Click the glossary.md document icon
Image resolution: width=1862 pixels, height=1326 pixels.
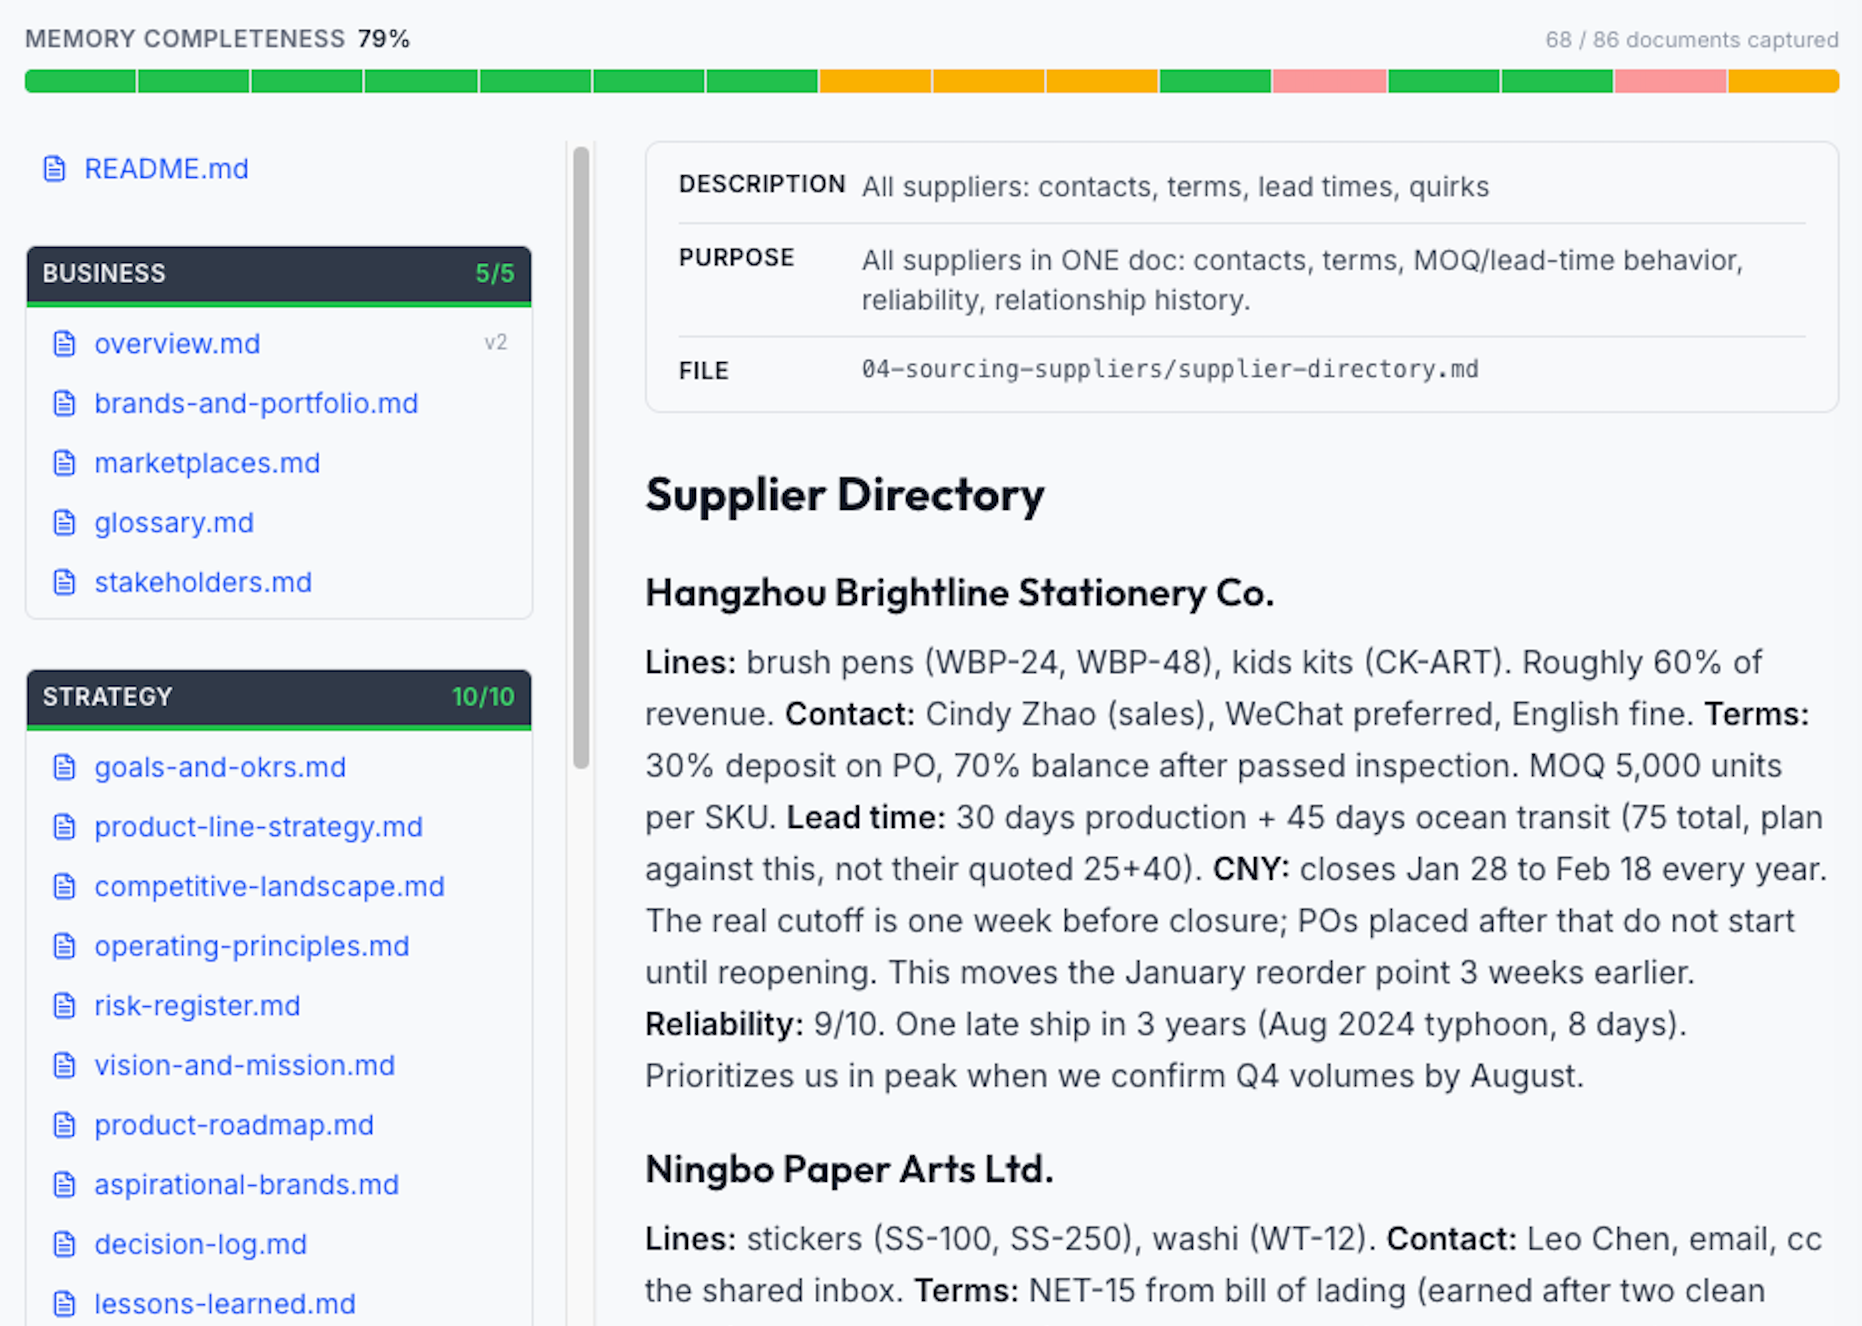pyautogui.click(x=64, y=523)
